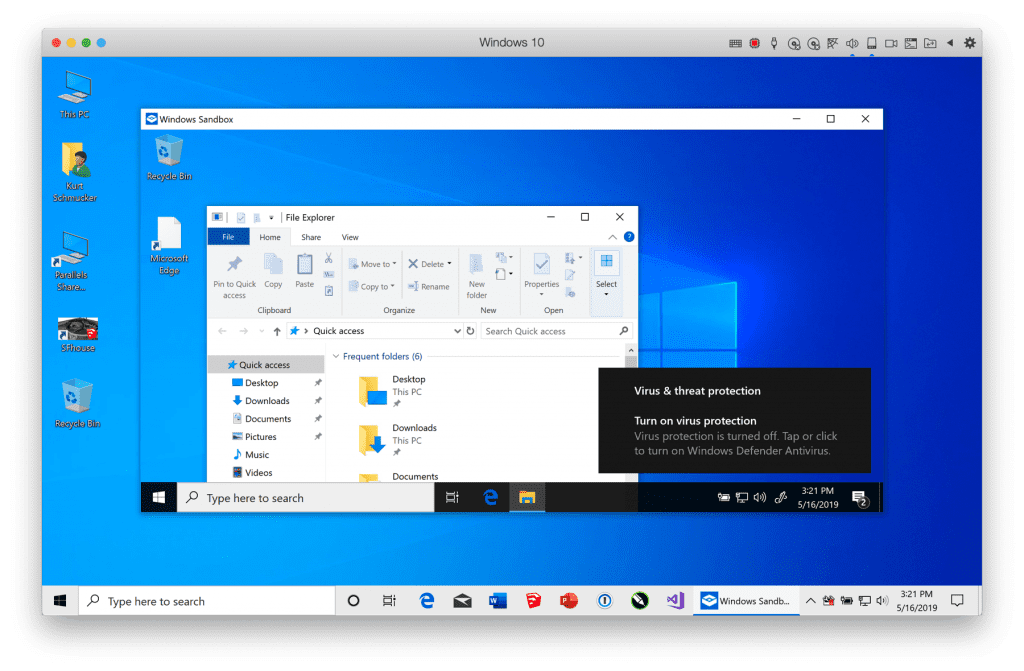The image size is (1024, 671).
Task: Switch to the Home ribbon tab
Action: [x=270, y=237]
